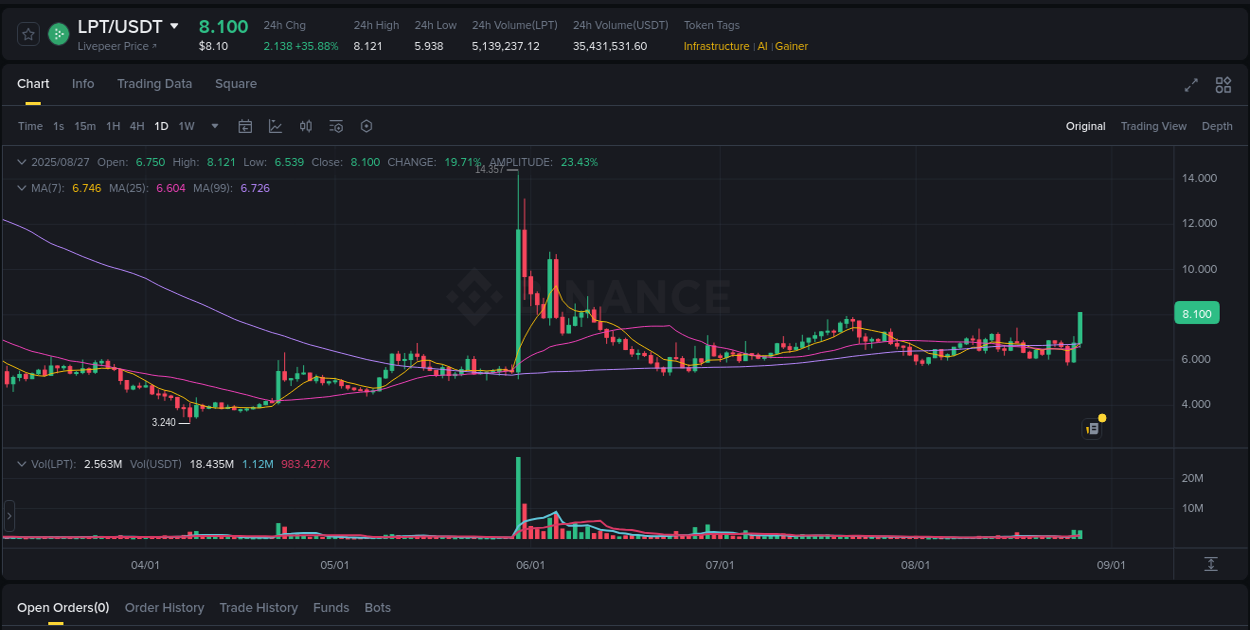Click the green 8.100 price marker
Viewport: 1250px width, 630px height.
click(1196, 313)
